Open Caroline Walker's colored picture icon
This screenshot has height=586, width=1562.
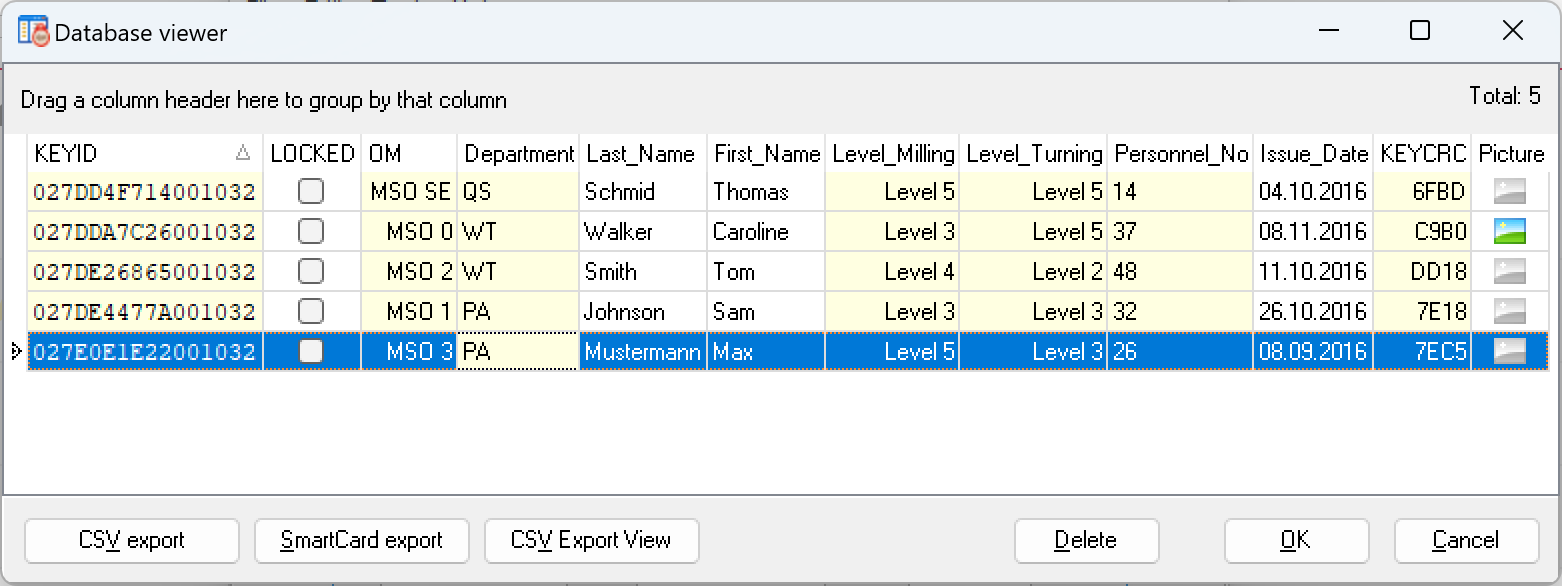click(1510, 232)
